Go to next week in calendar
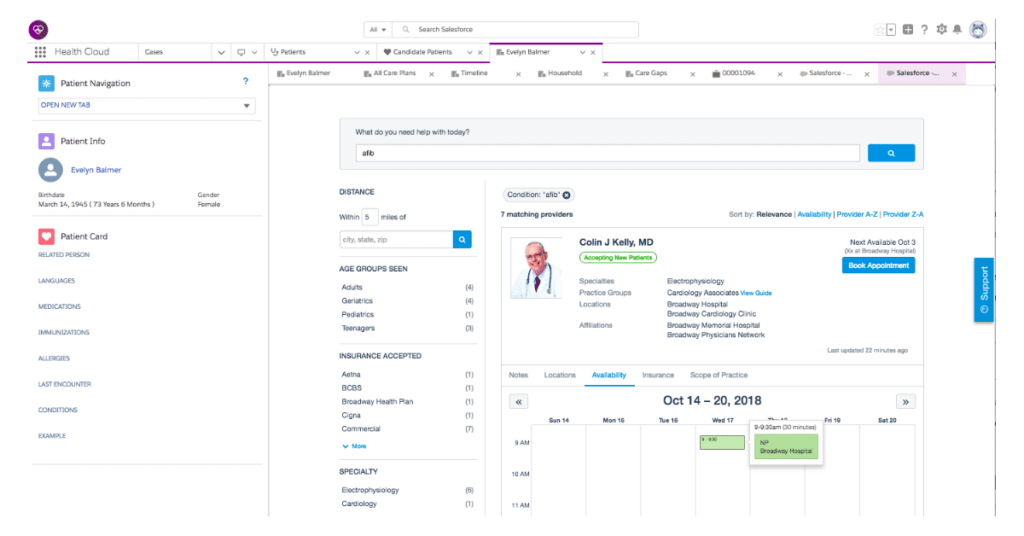 tap(905, 401)
